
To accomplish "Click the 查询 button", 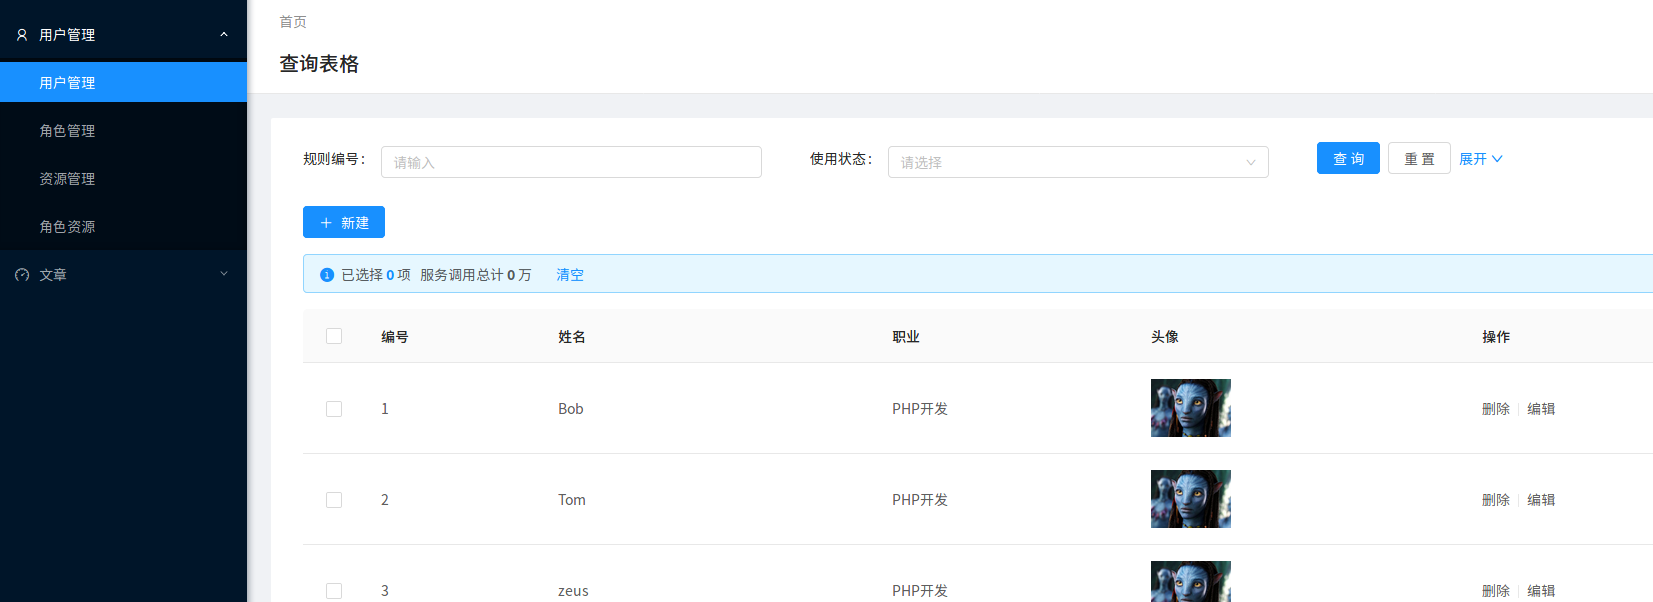I will pos(1348,158).
